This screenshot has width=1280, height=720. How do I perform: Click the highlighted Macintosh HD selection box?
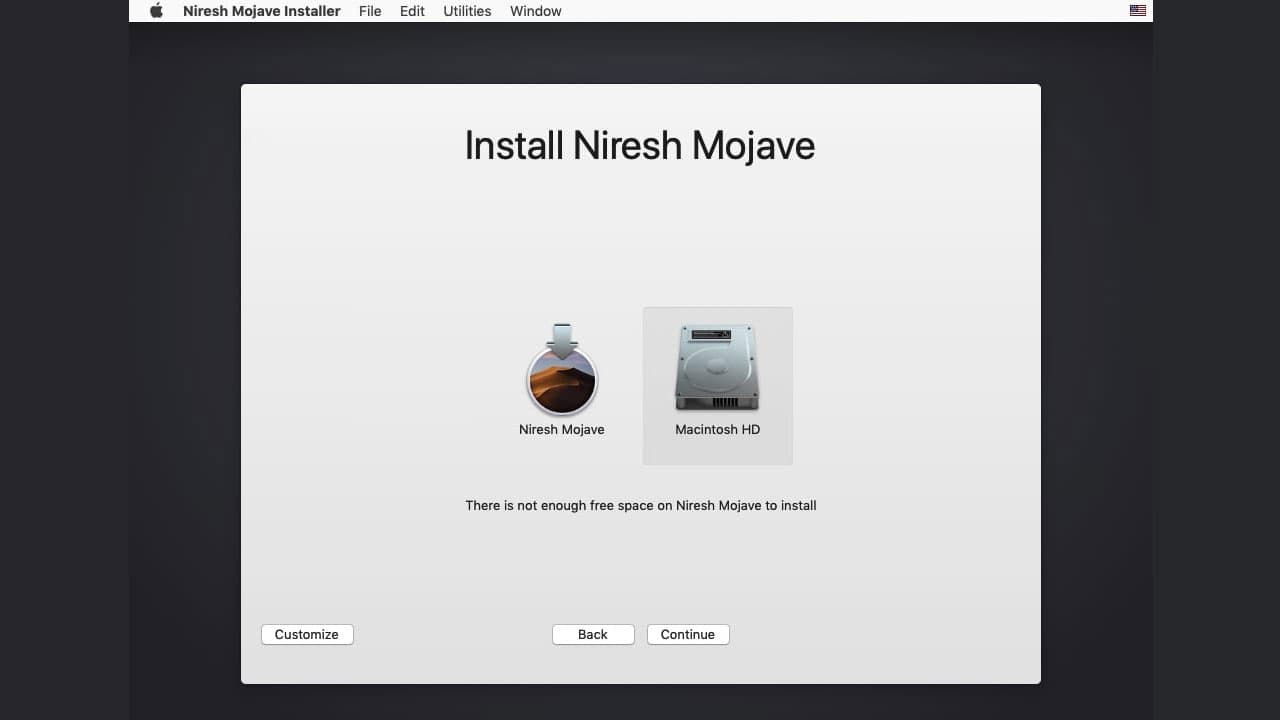pos(717,385)
